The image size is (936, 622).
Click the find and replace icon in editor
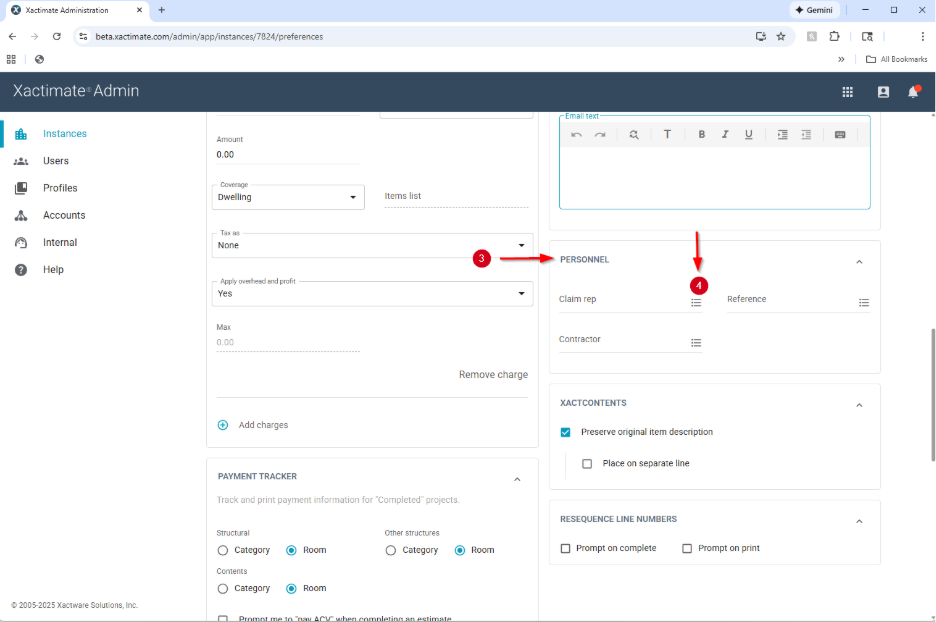(634, 135)
